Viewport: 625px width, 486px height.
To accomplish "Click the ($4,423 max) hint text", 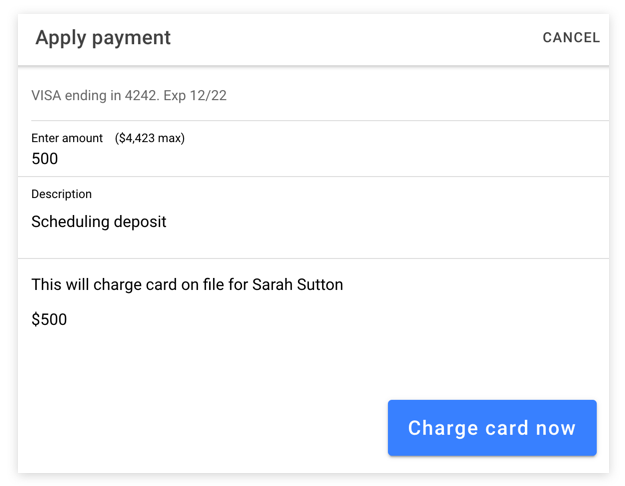I will pyautogui.click(x=150, y=138).
